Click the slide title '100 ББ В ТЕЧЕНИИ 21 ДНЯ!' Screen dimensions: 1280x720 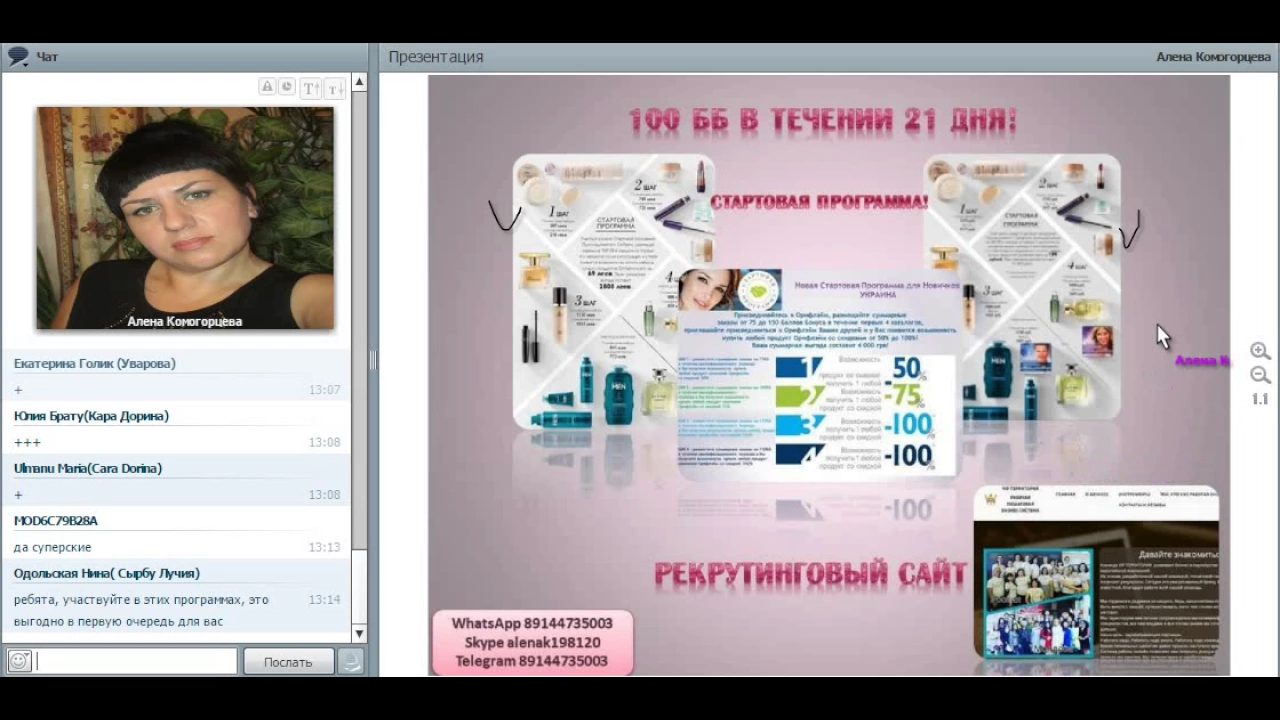[x=823, y=121]
